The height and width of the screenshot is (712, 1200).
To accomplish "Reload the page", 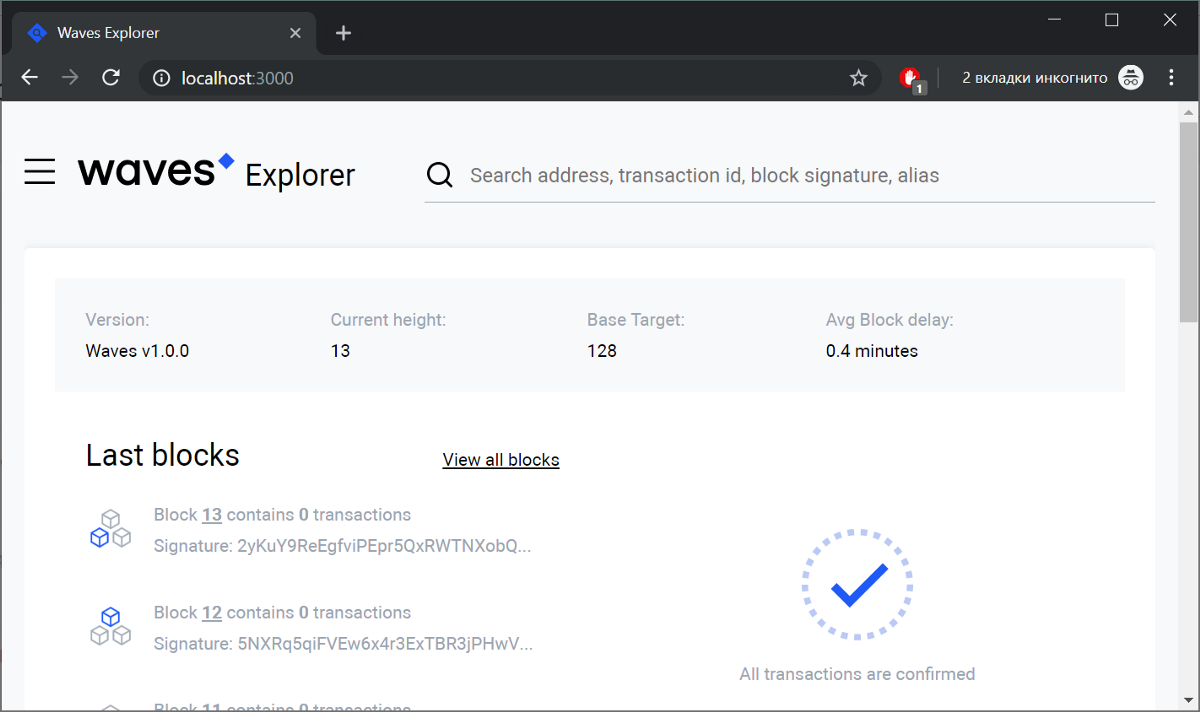I will click(110, 76).
